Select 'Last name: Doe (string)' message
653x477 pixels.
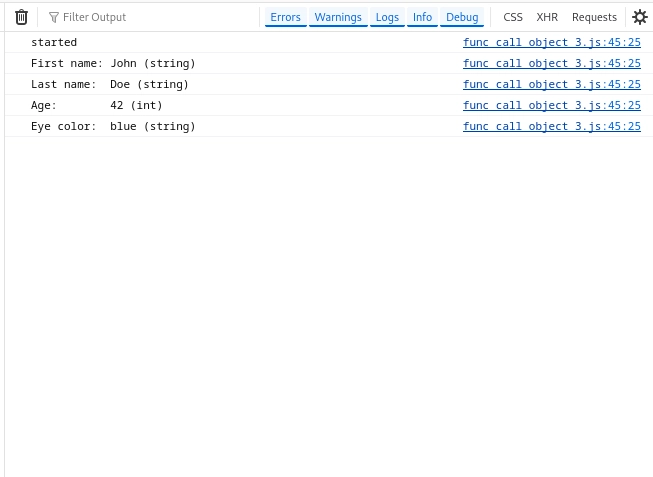(x=110, y=84)
